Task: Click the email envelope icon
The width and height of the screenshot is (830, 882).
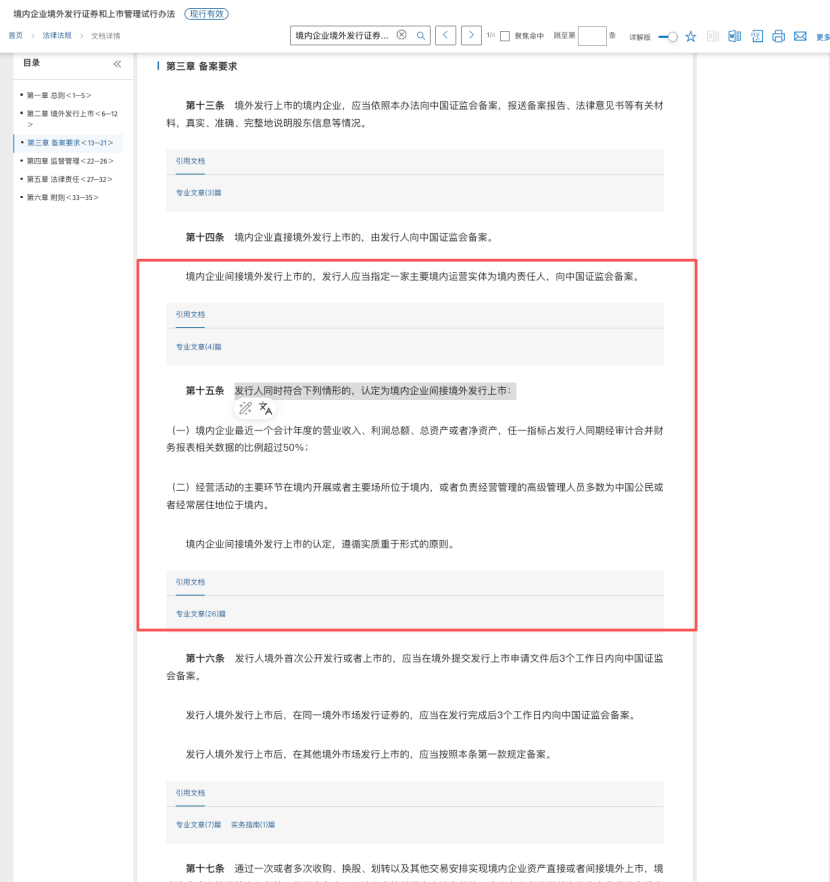Action: pyautogui.click(x=800, y=36)
